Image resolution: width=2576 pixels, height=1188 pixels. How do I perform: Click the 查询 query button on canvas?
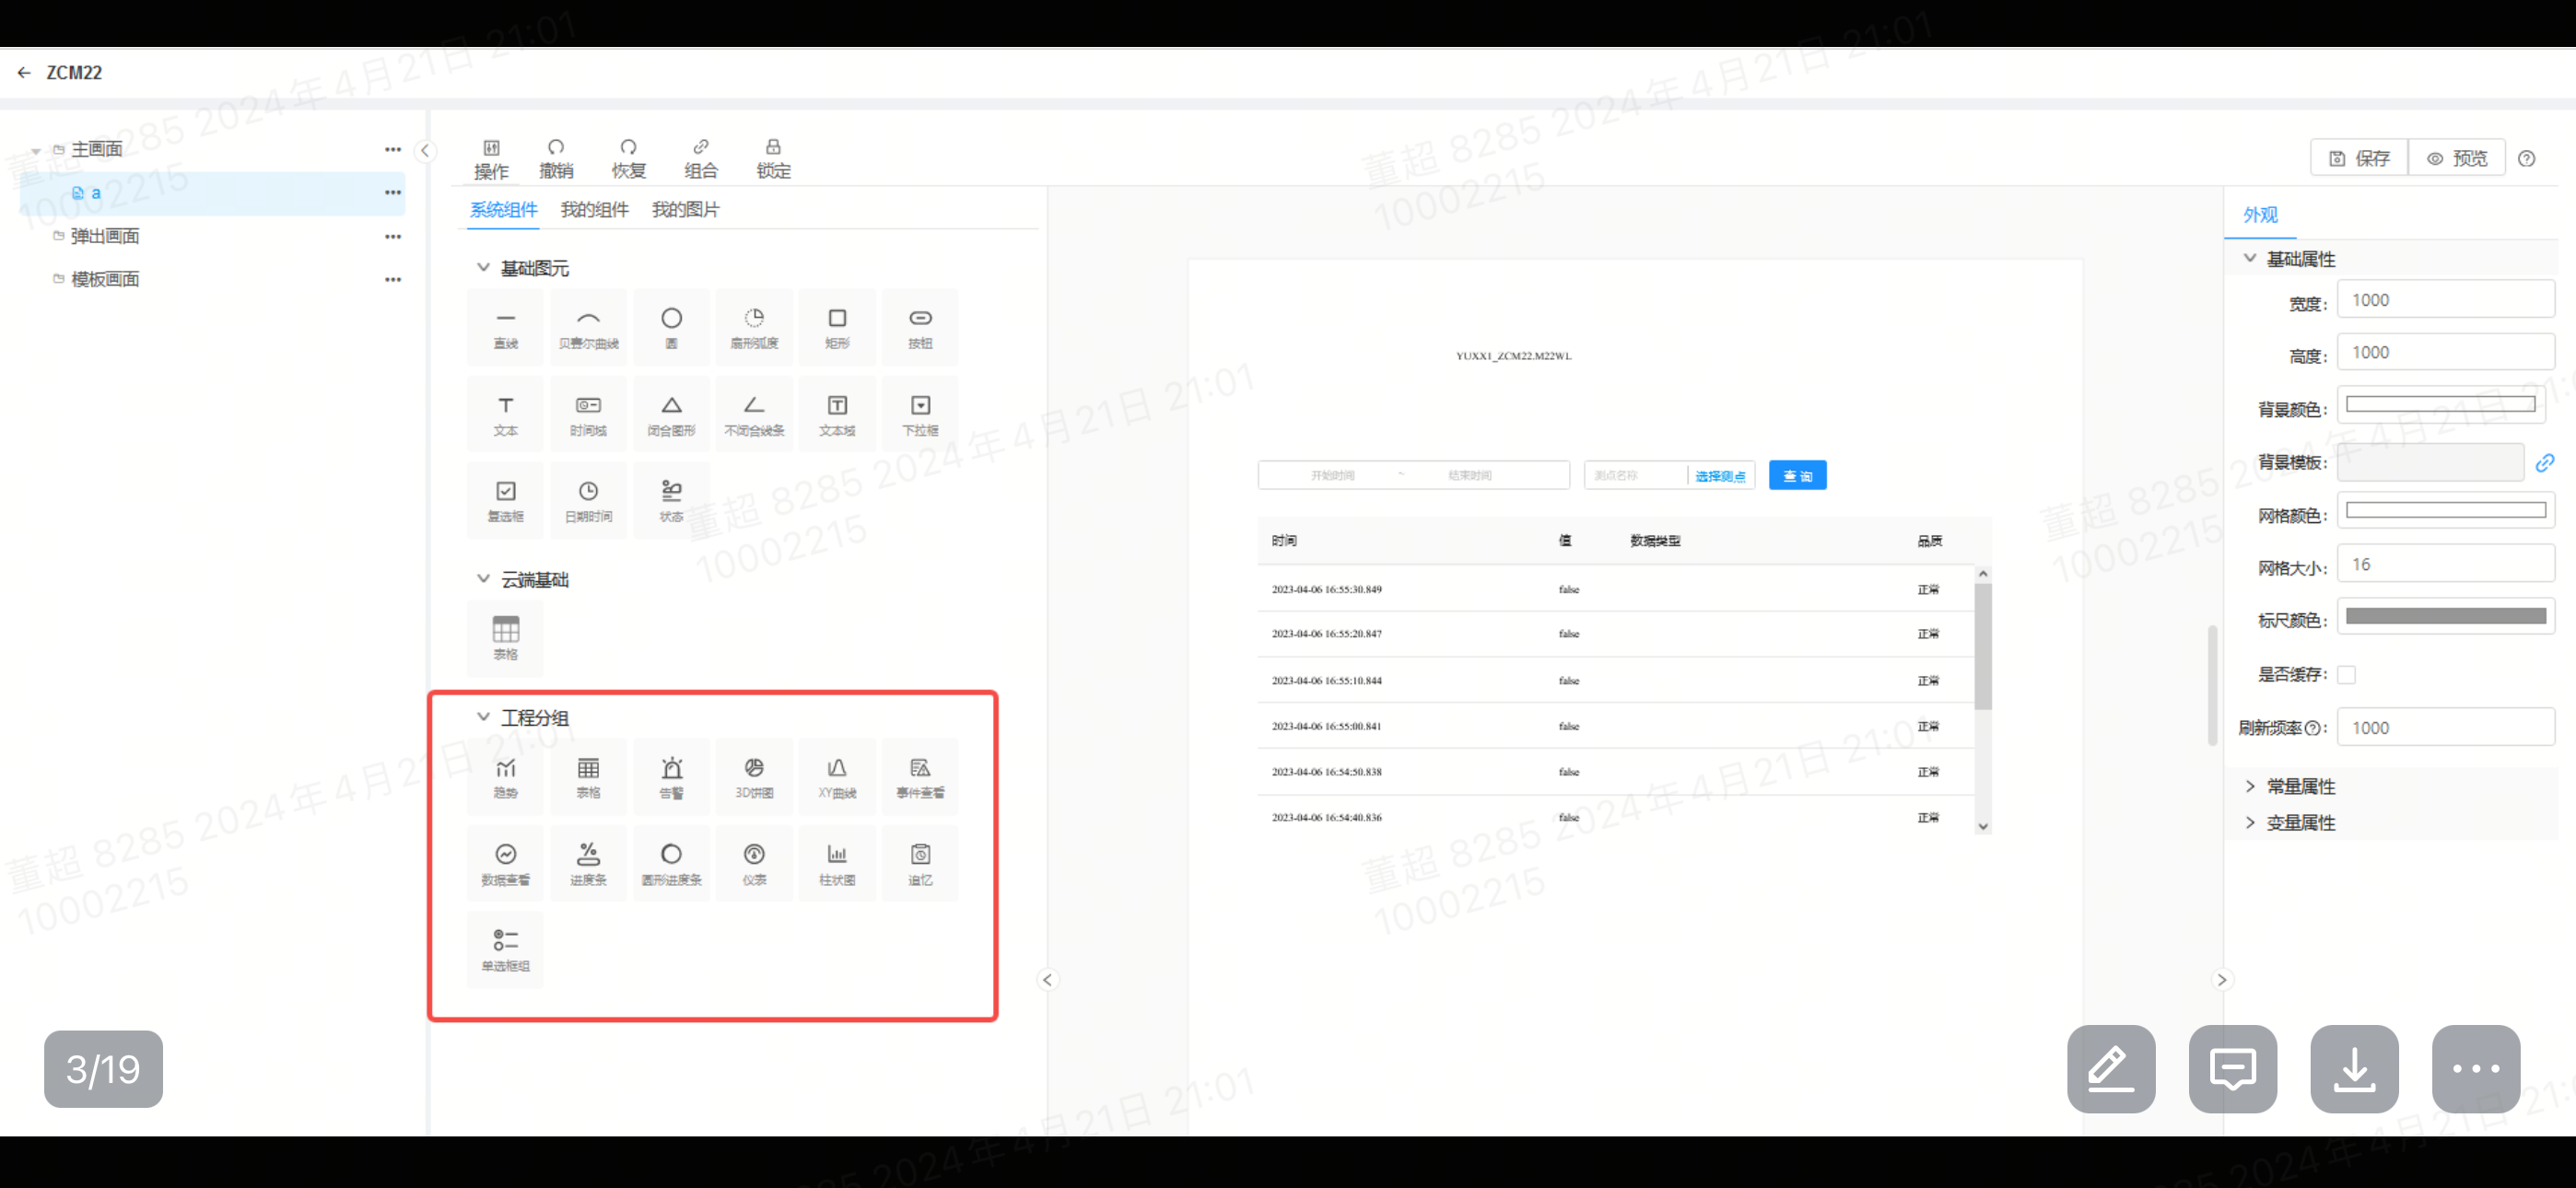pyautogui.click(x=1797, y=476)
